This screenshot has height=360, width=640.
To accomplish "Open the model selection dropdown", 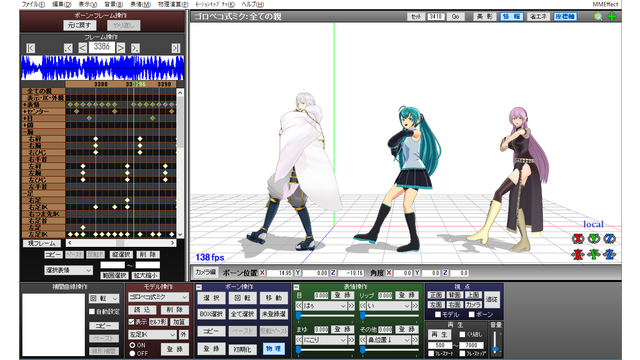I will (x=158, y=297).
